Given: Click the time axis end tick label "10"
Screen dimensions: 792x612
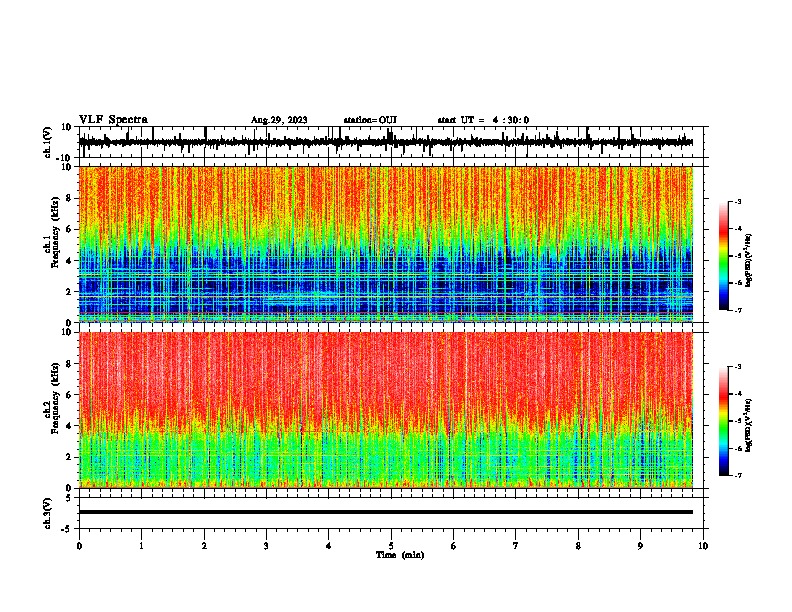Looking at the screenshot, I should tap(703, 546).
